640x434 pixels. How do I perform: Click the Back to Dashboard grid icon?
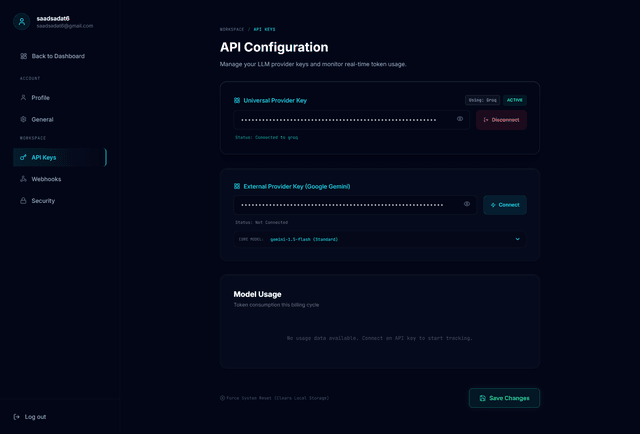point(23,56)
